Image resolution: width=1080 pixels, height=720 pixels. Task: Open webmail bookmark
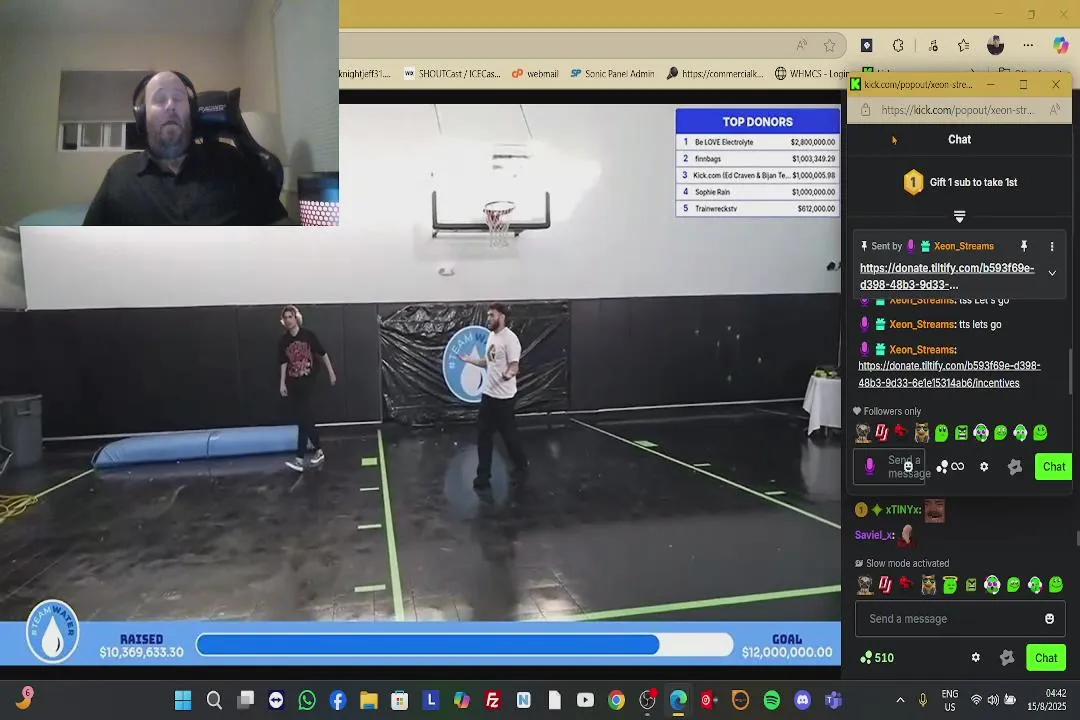[535, 74]
